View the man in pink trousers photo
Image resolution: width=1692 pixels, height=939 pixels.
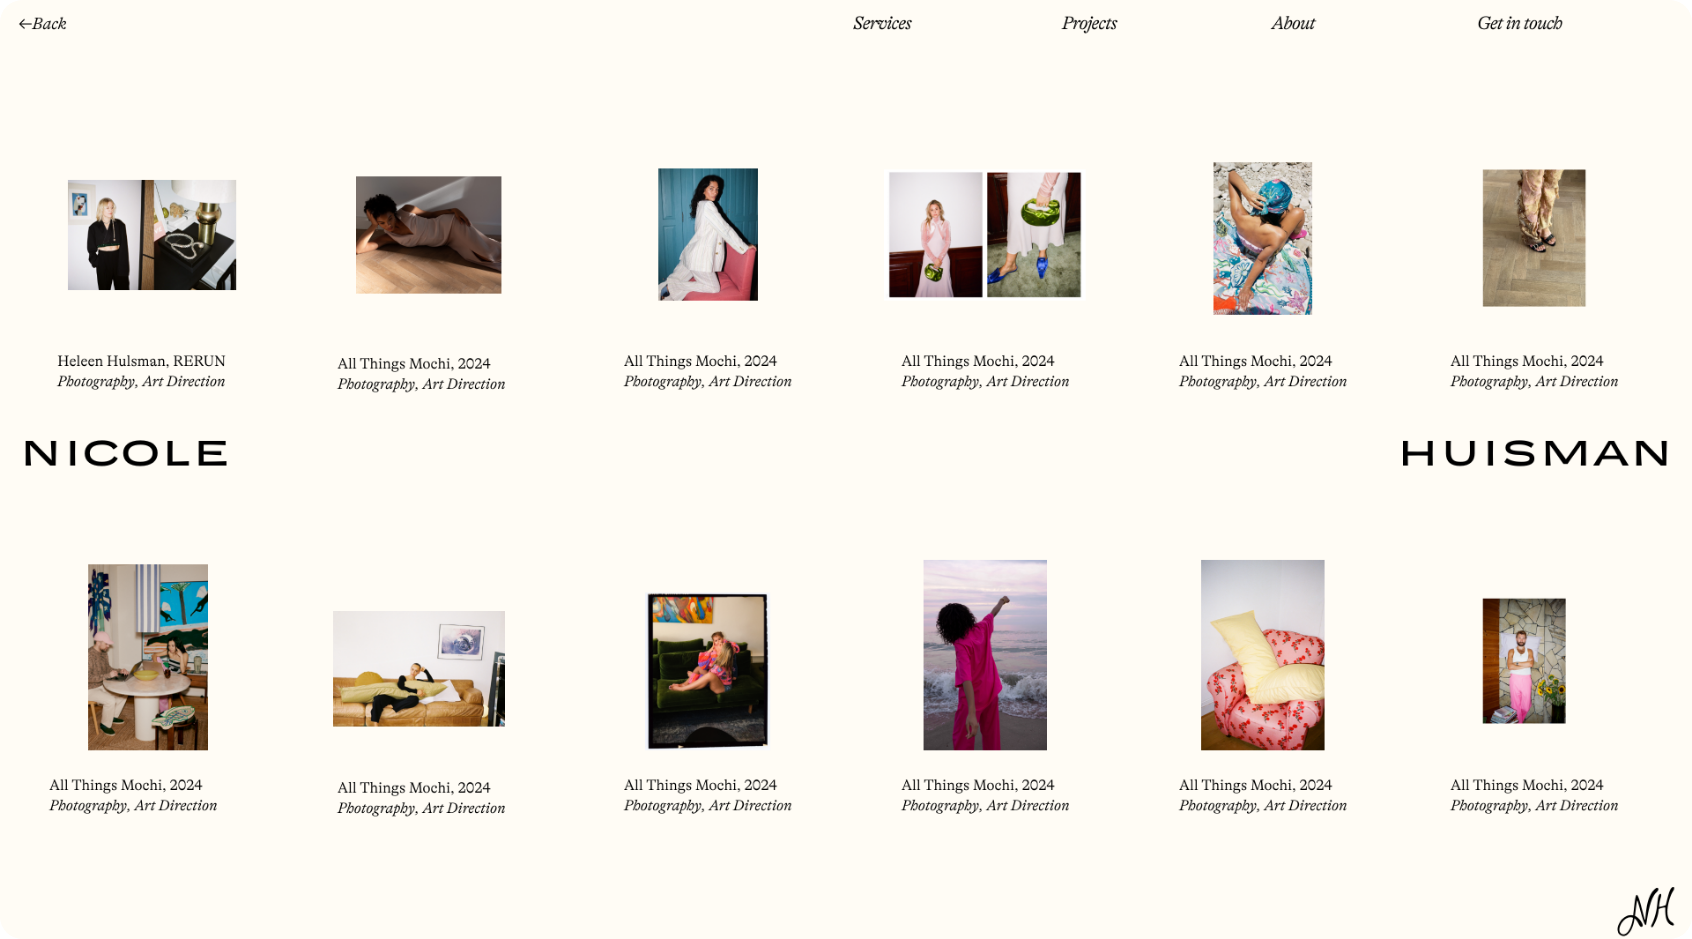[1524, 661]
